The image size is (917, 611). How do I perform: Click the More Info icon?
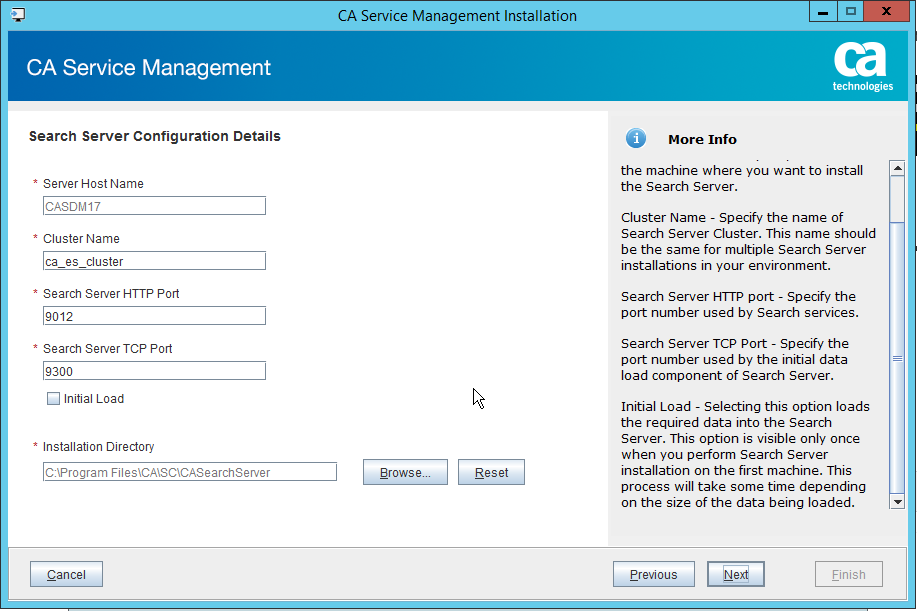click(635, 139)
